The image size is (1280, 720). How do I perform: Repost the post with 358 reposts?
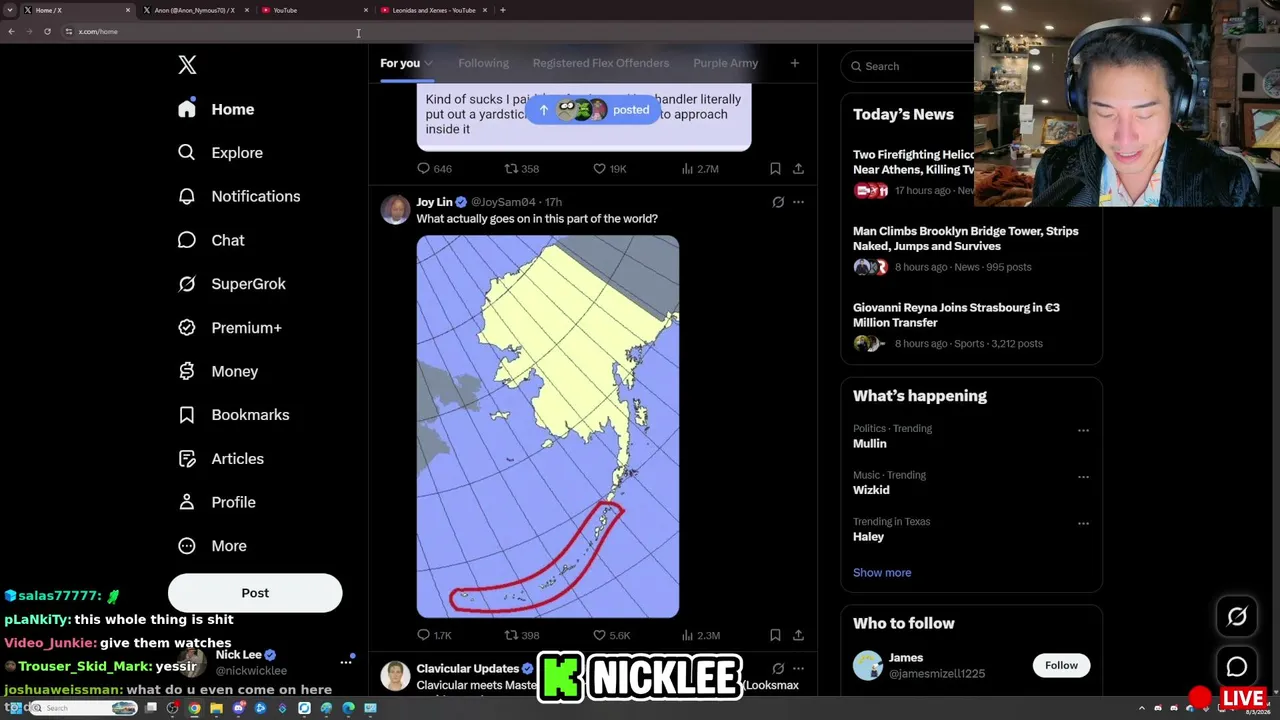tap(521, 169)
